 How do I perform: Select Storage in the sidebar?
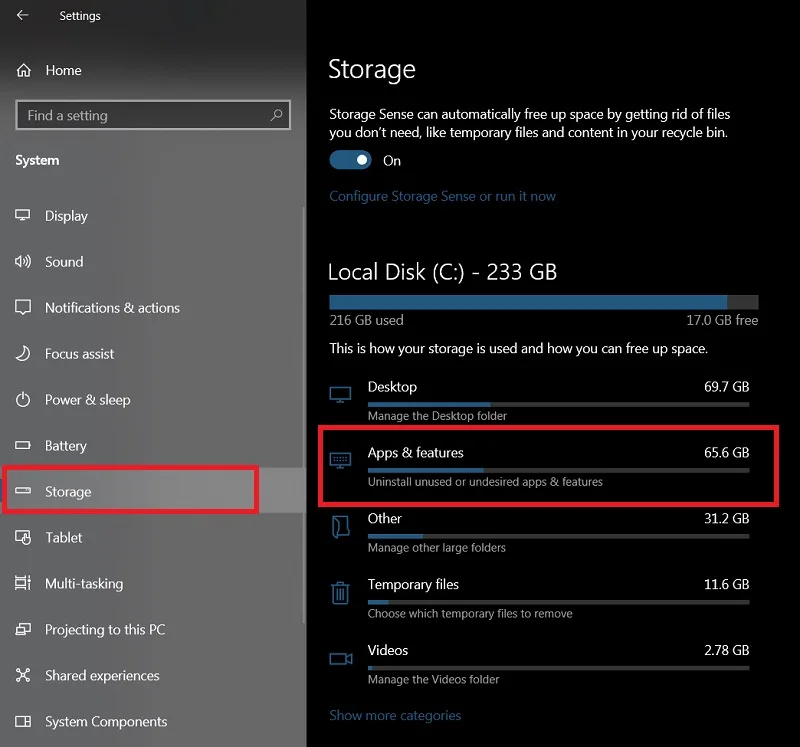tap(152, 491)
